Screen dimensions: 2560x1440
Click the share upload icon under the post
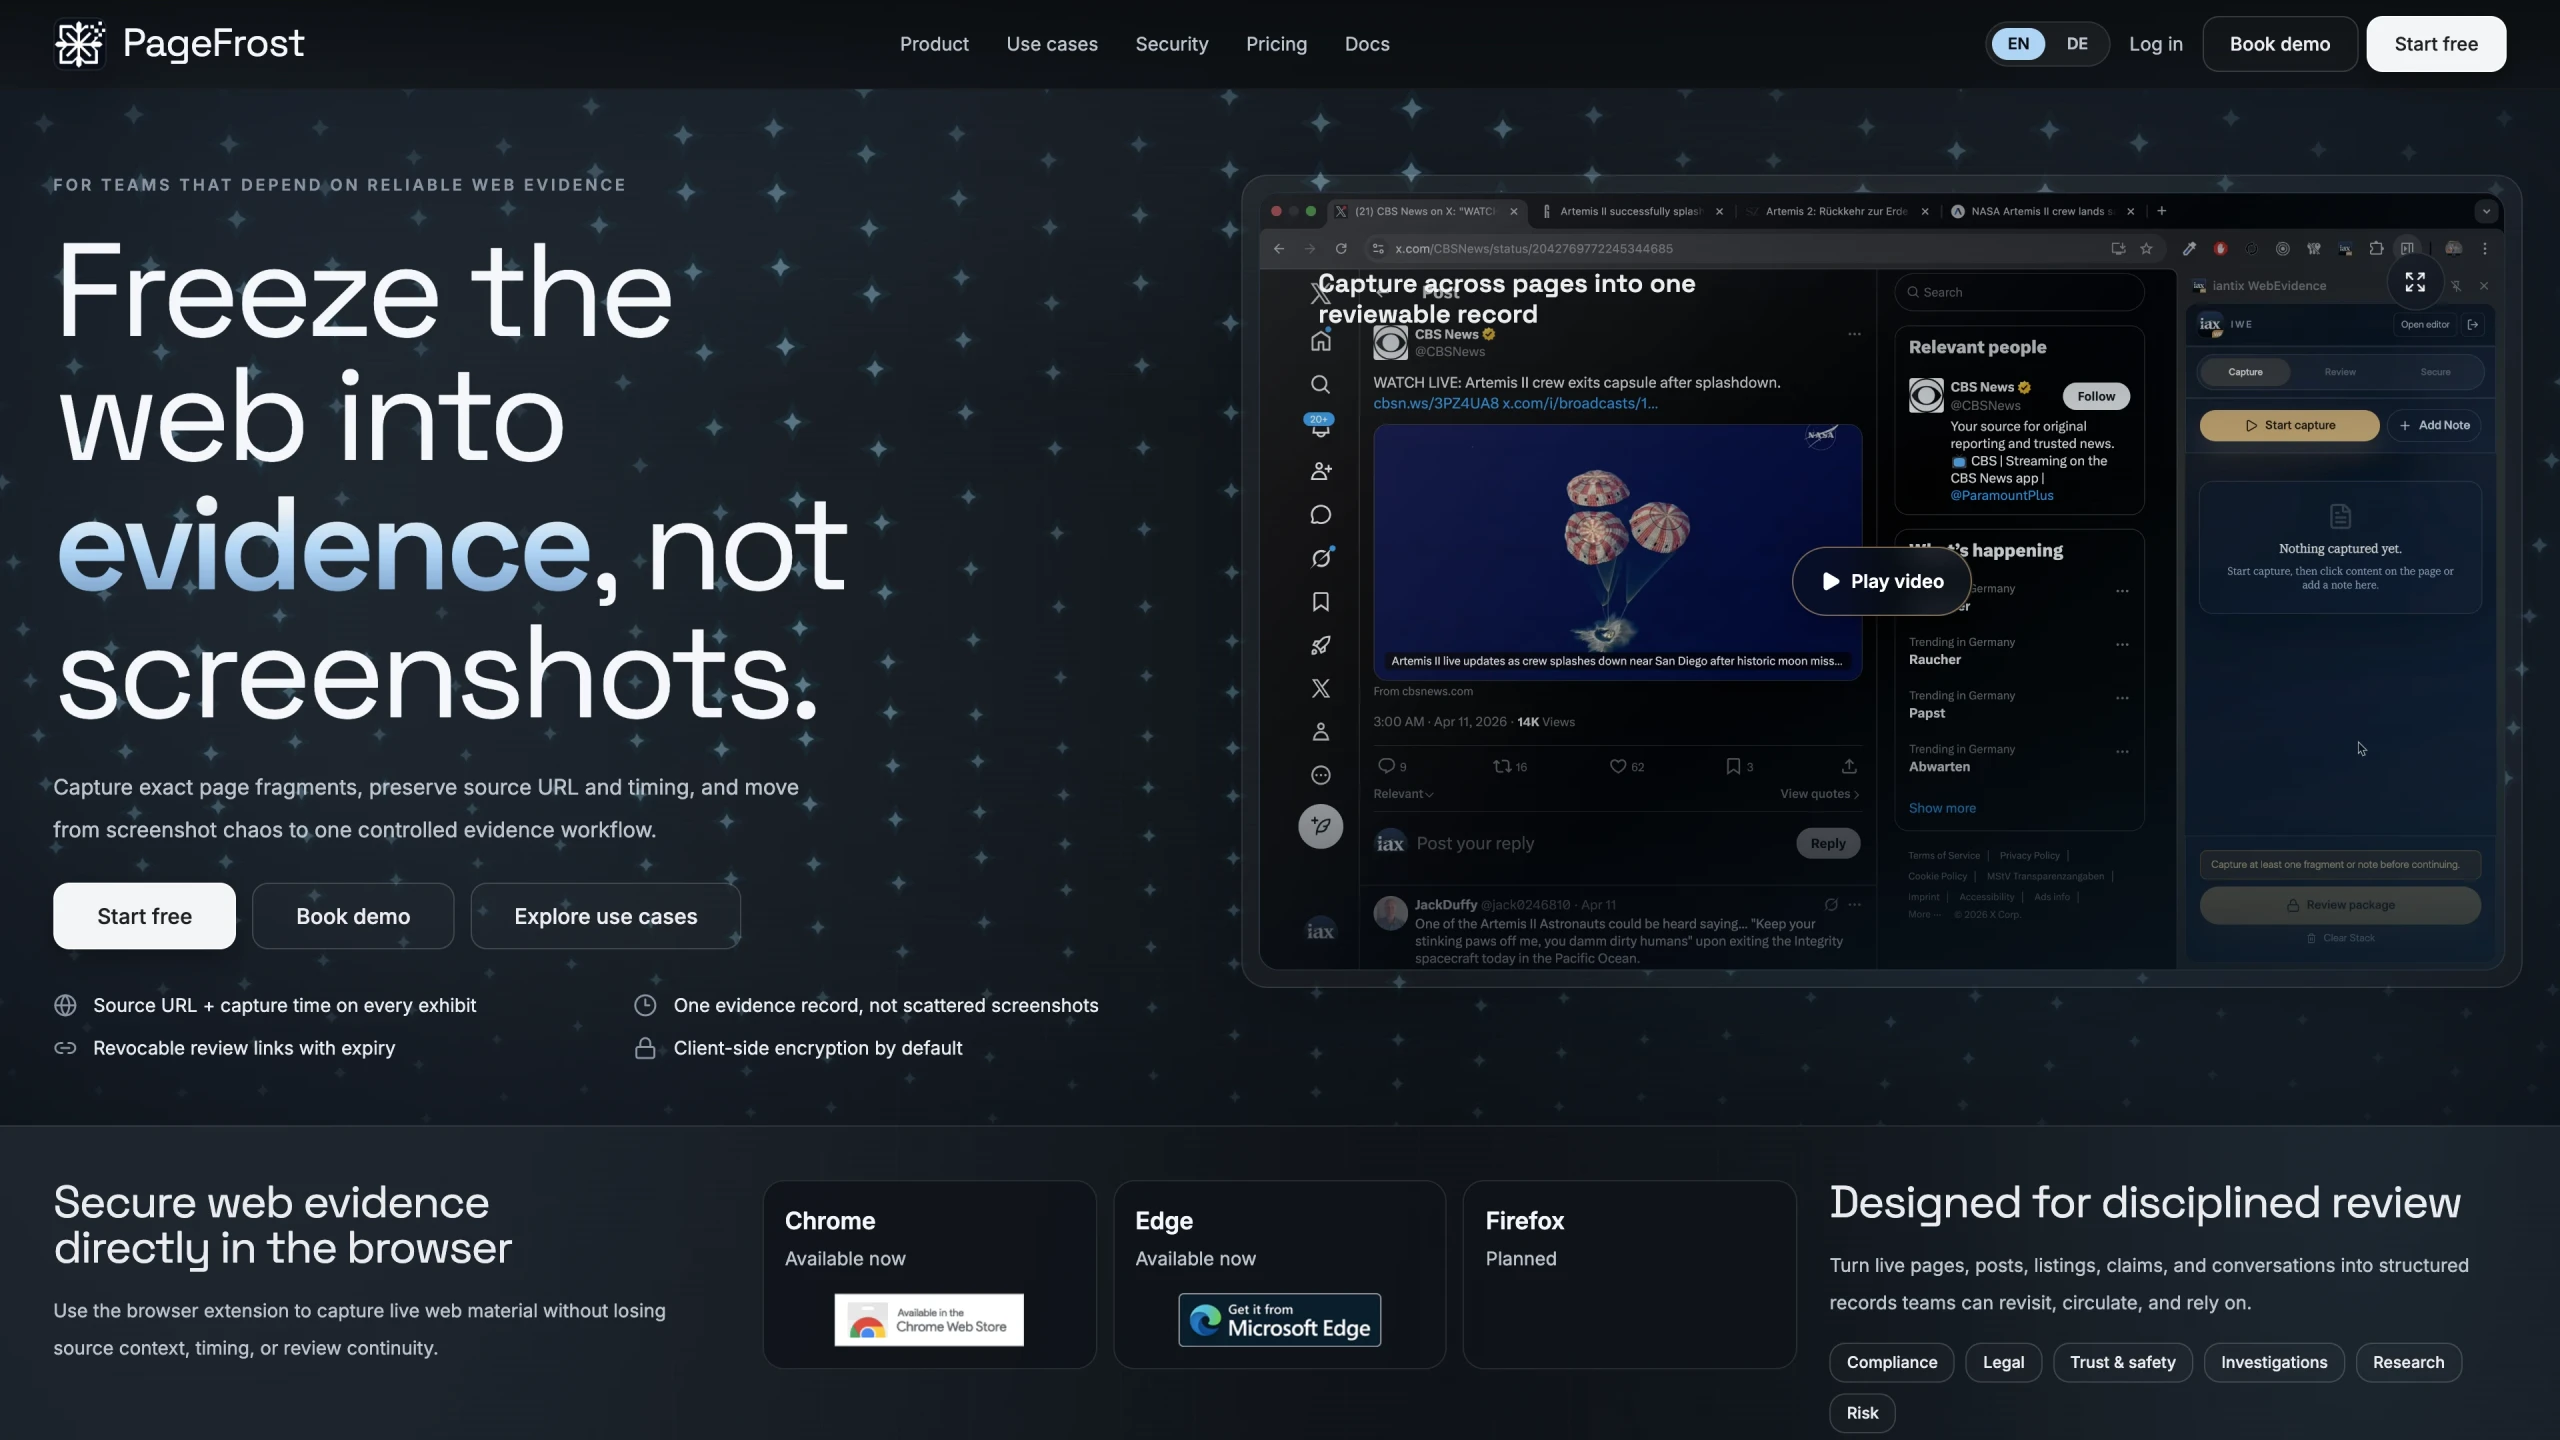pos(1849,766)
